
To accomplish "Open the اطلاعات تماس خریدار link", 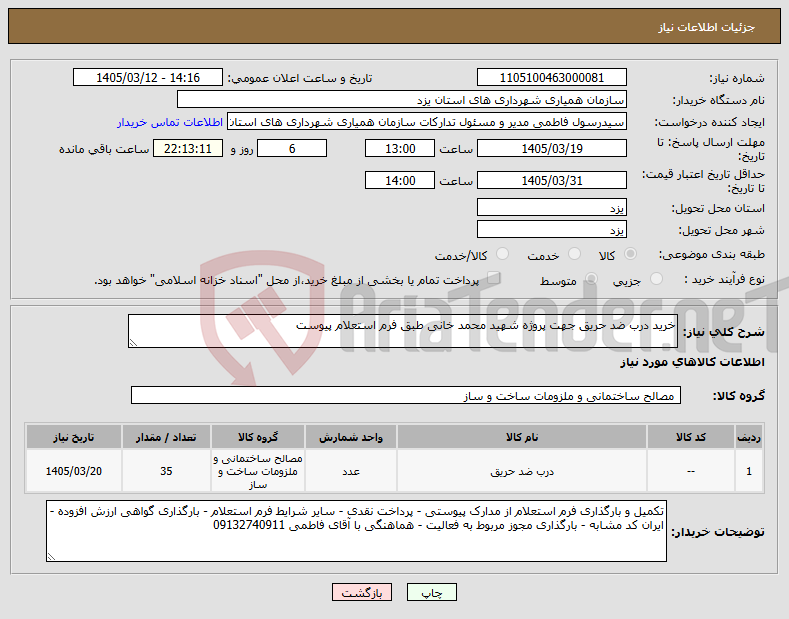I will click(x=170, y=122).
